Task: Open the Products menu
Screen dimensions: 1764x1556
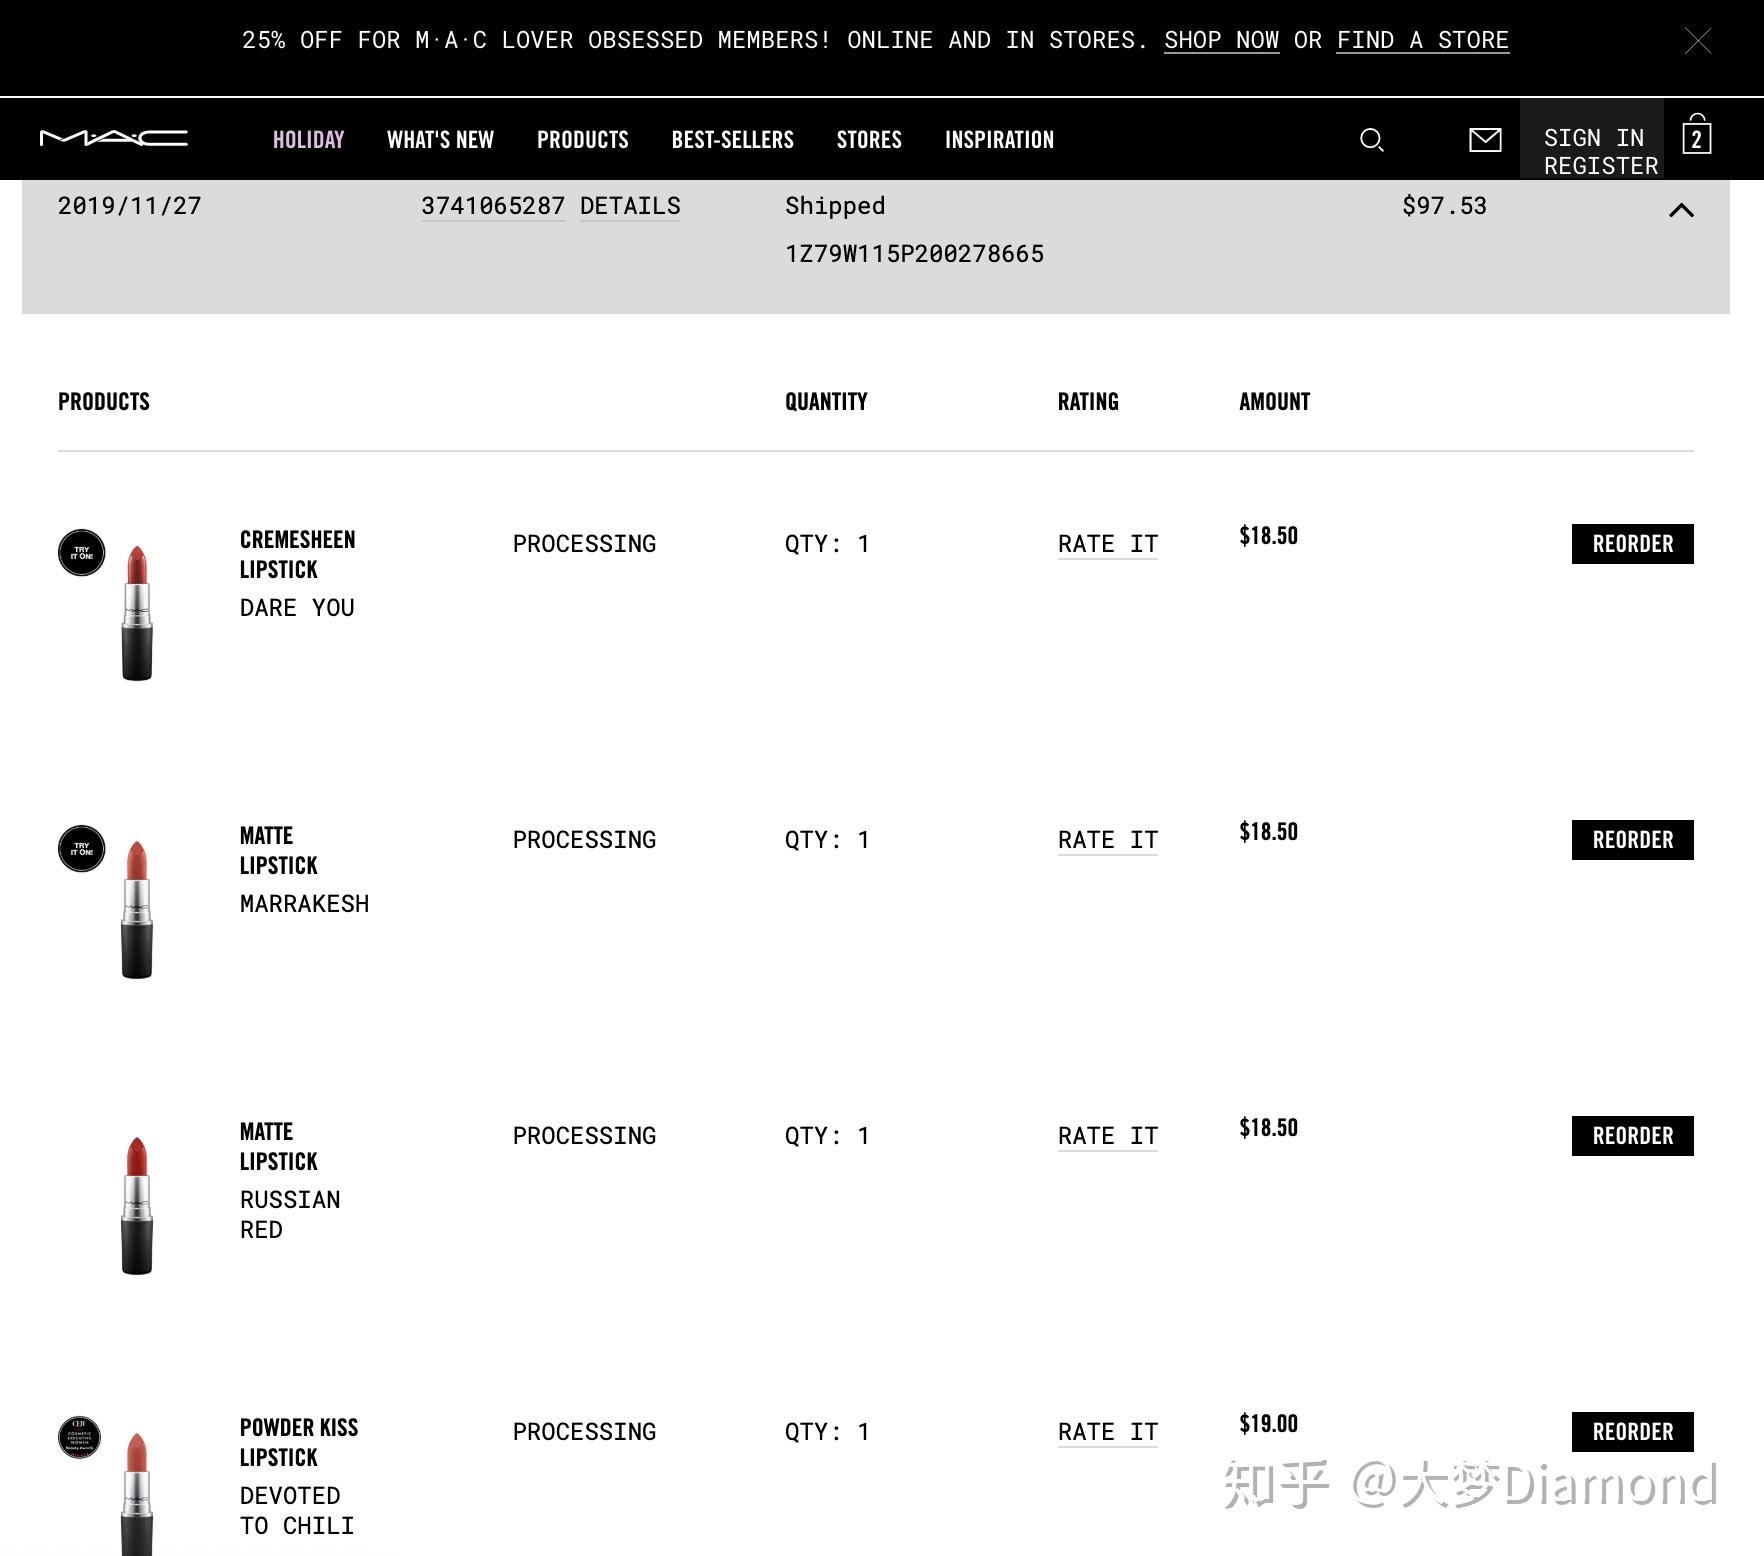Action: [583, 139]
